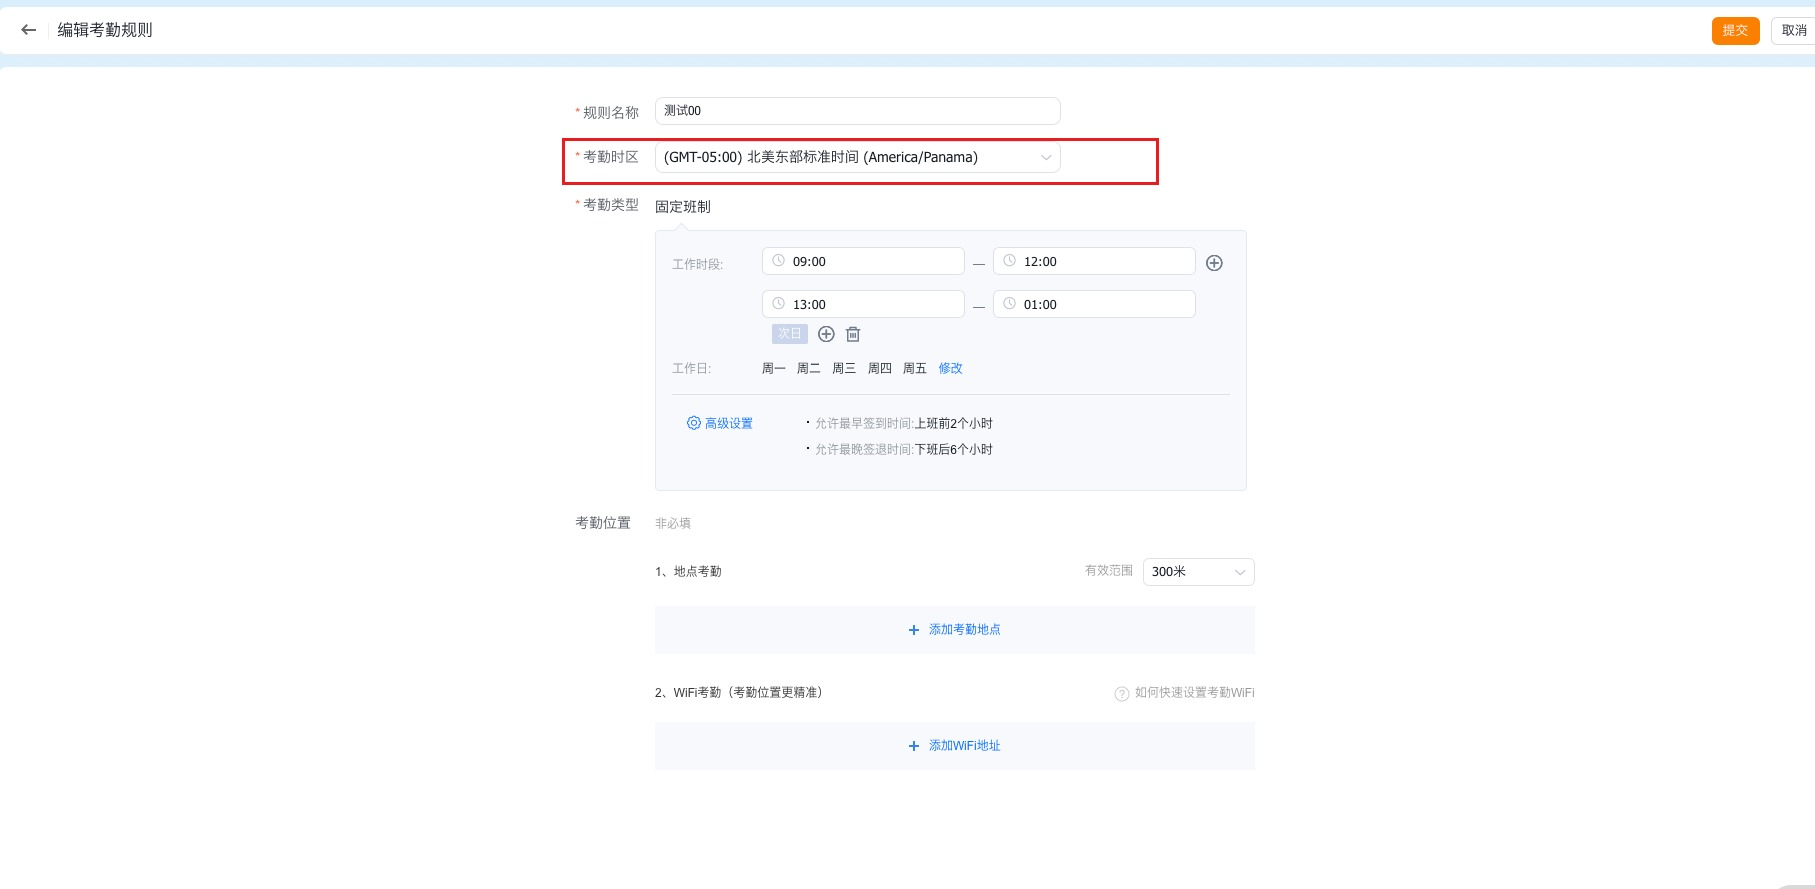Open the 09:00 start time picker
The height and width of the screenshot is (889, 1815).
pos(862,261)
